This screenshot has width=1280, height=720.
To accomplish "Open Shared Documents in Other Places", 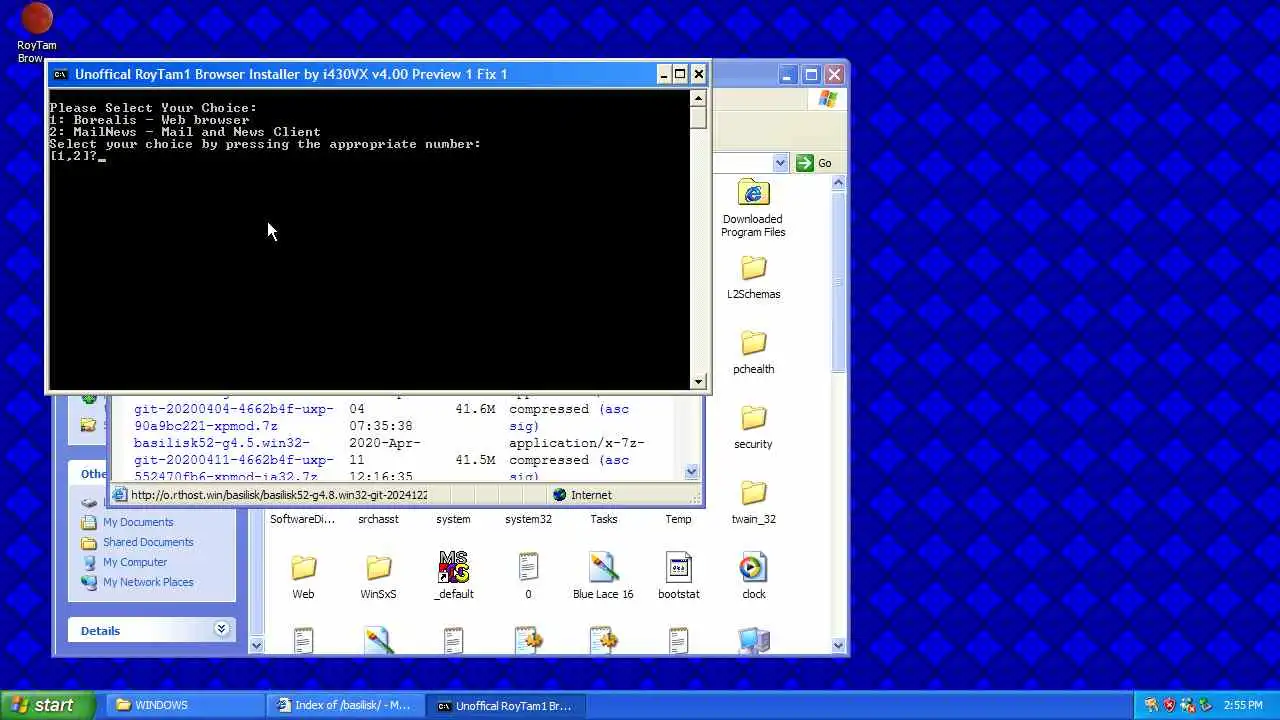I will 148,542.
